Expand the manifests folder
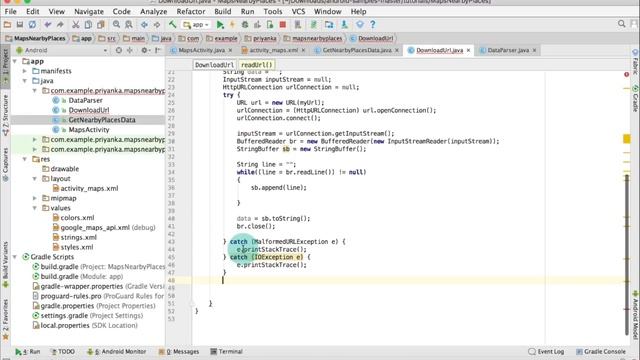 (x=25, y=71)
